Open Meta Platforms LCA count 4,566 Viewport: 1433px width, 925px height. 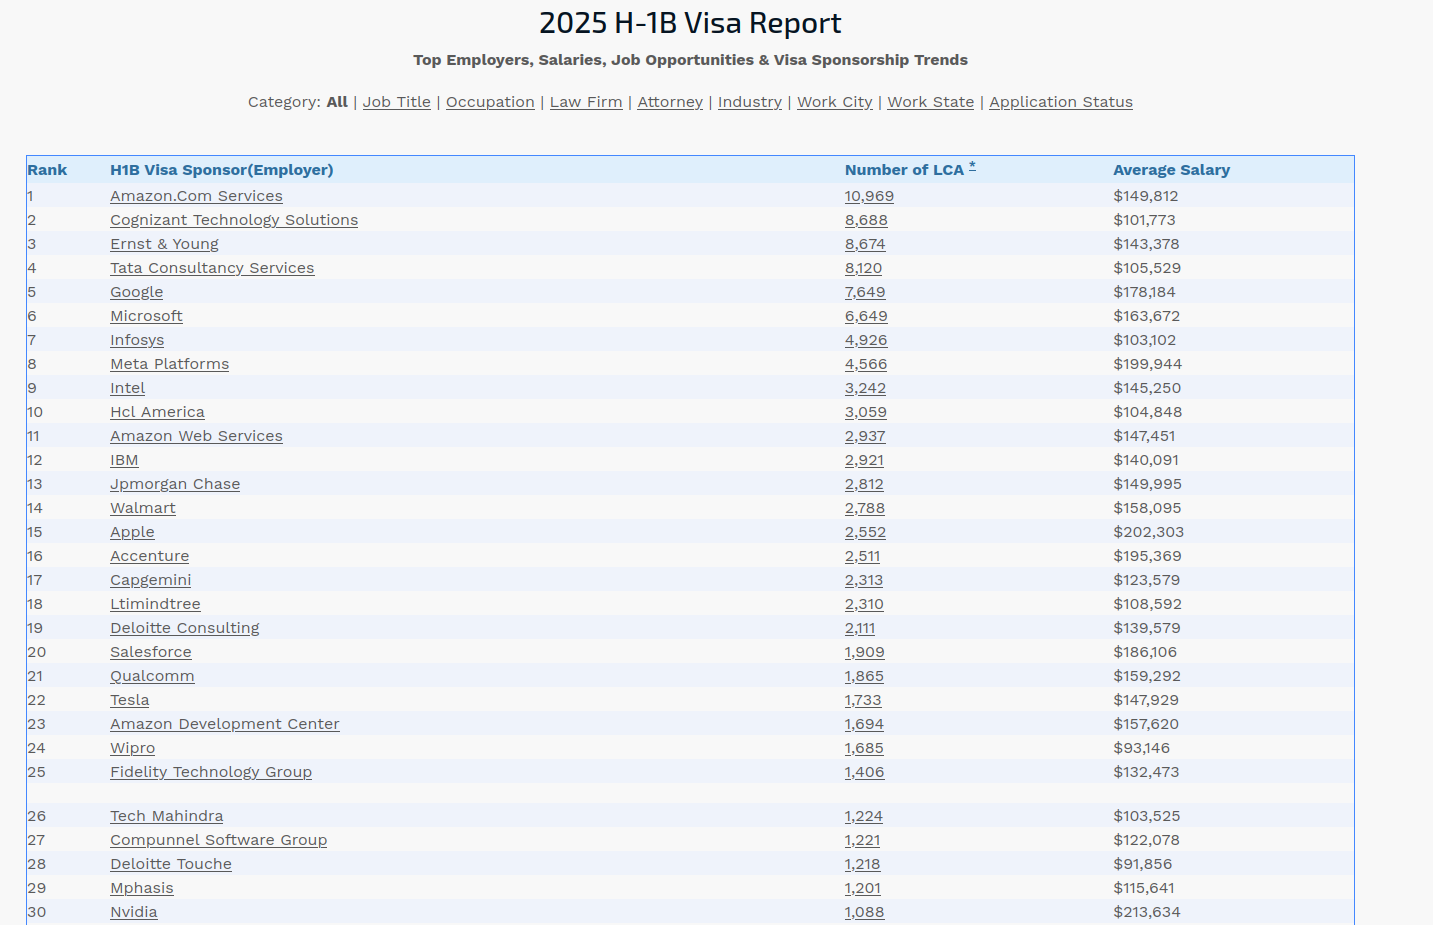866,364
